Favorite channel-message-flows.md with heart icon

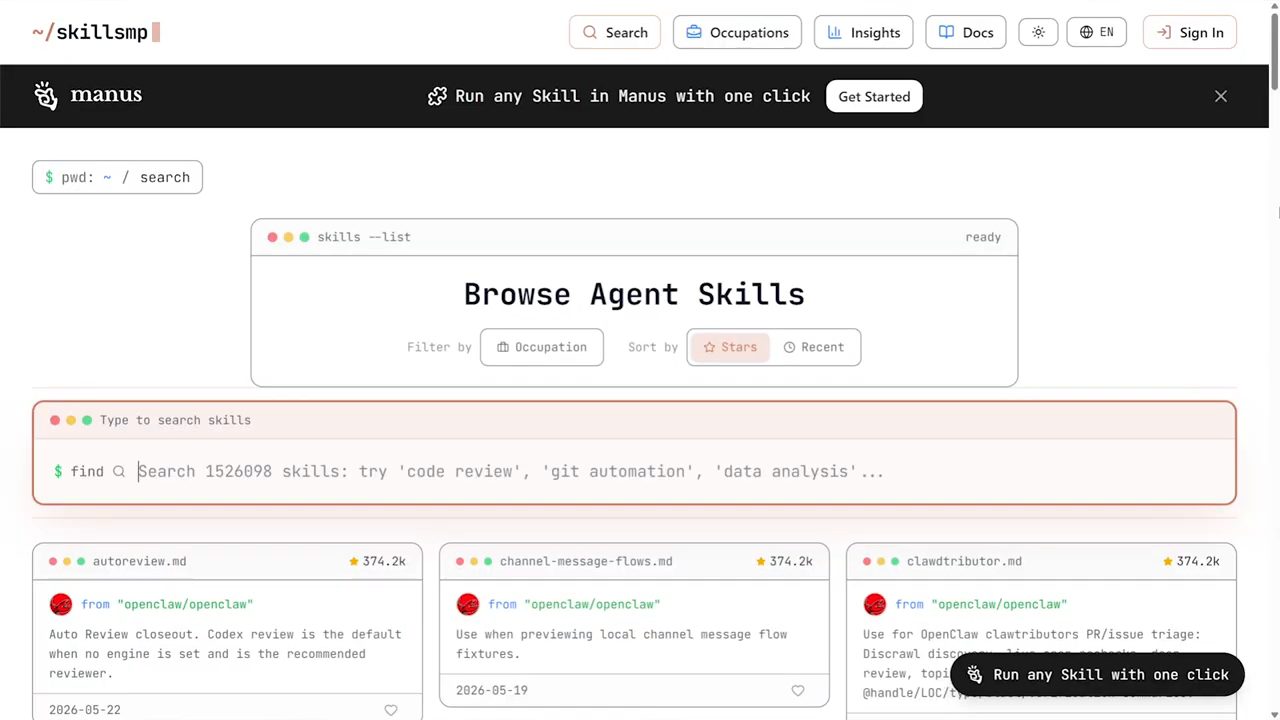(x=798, y=690)
